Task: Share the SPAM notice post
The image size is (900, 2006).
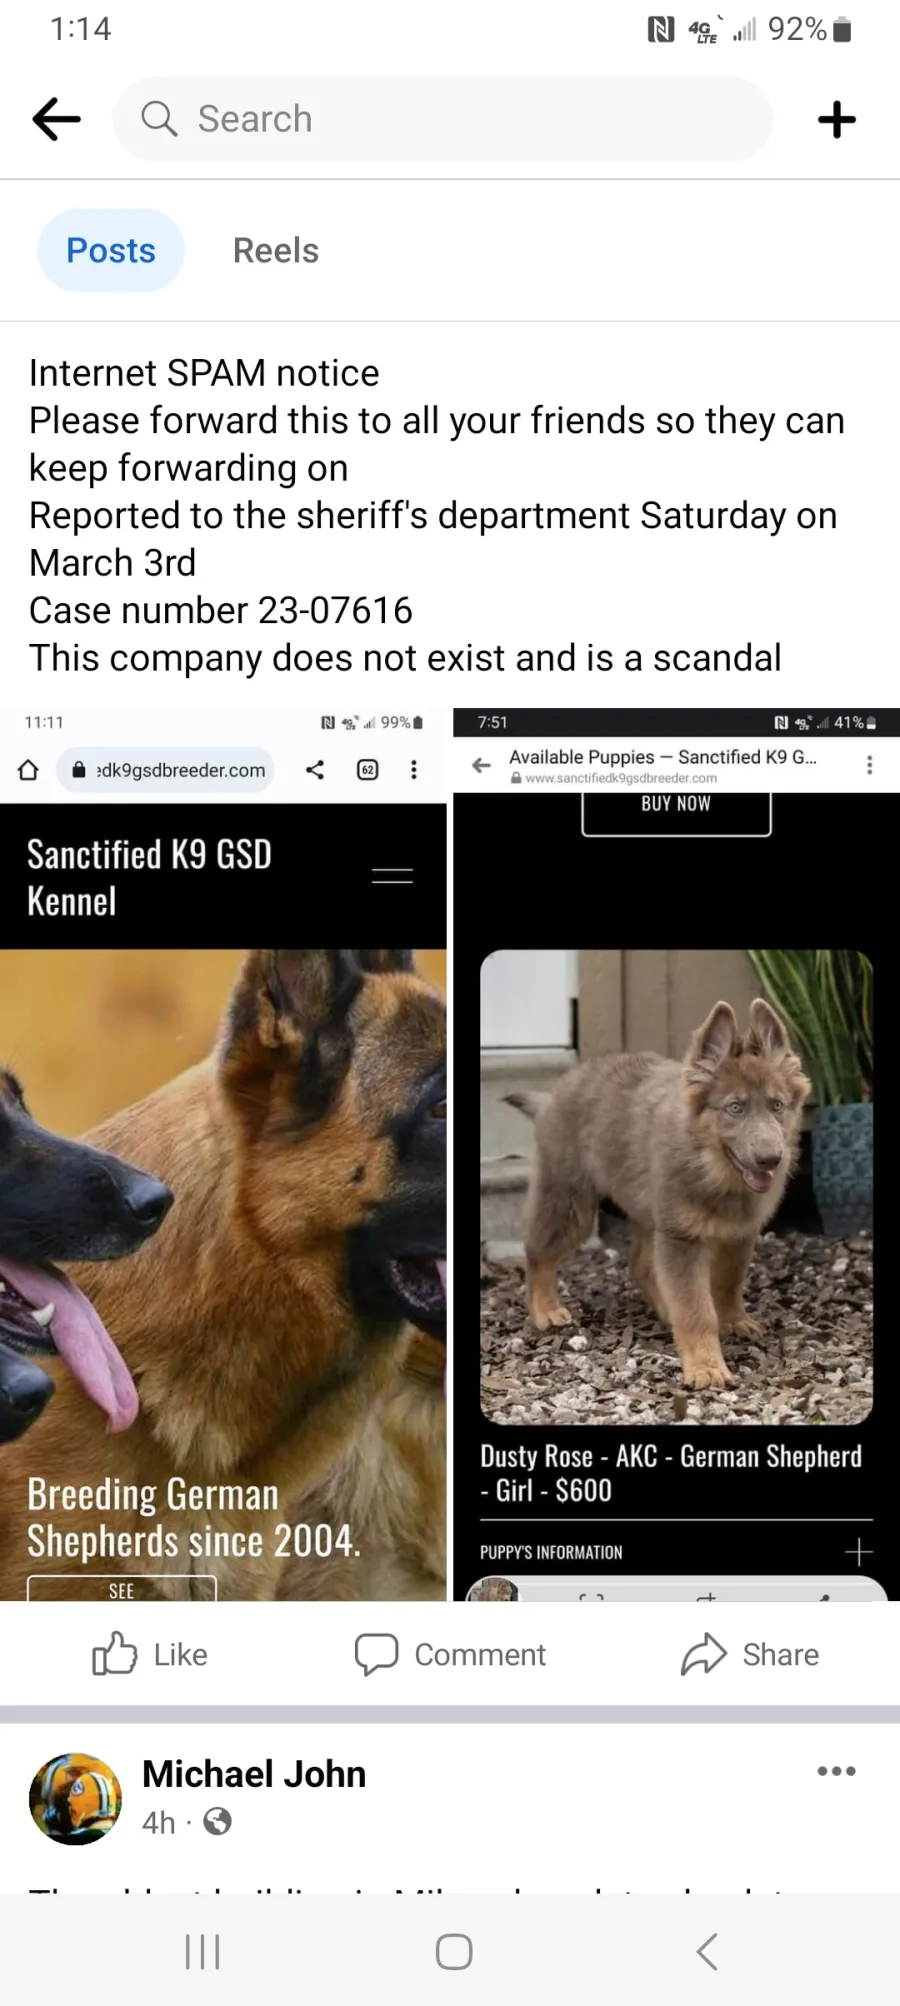Action: tap(750, 1654)
